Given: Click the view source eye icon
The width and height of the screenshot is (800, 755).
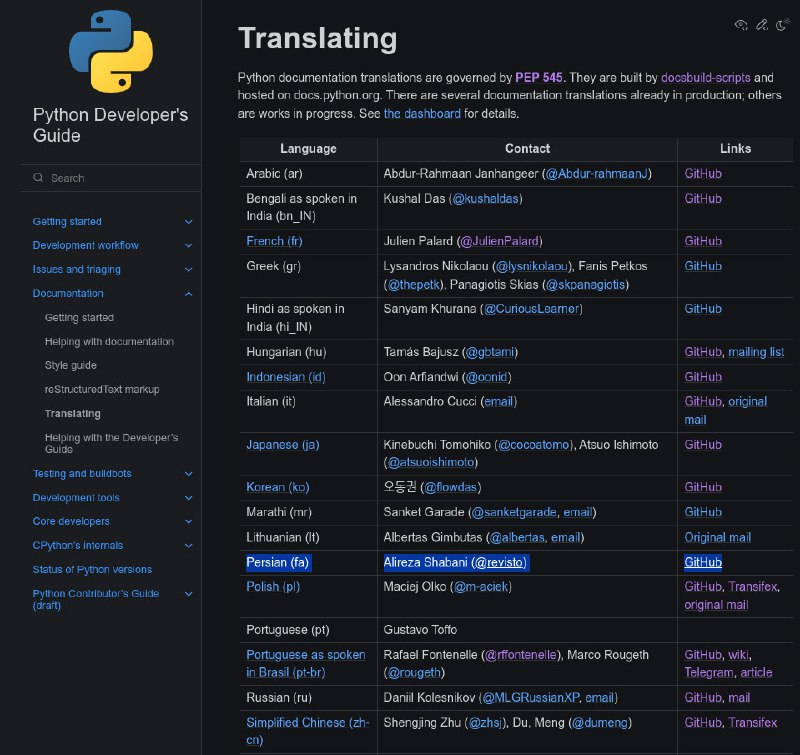Looking at the screenshot, I should [741, 24].
